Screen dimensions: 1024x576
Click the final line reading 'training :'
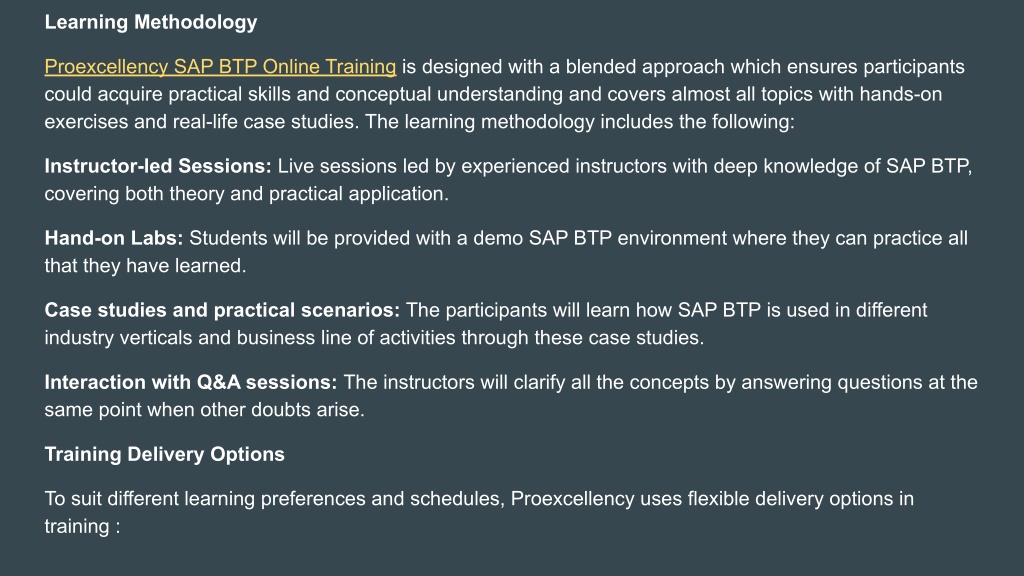(x=82, y=526)
